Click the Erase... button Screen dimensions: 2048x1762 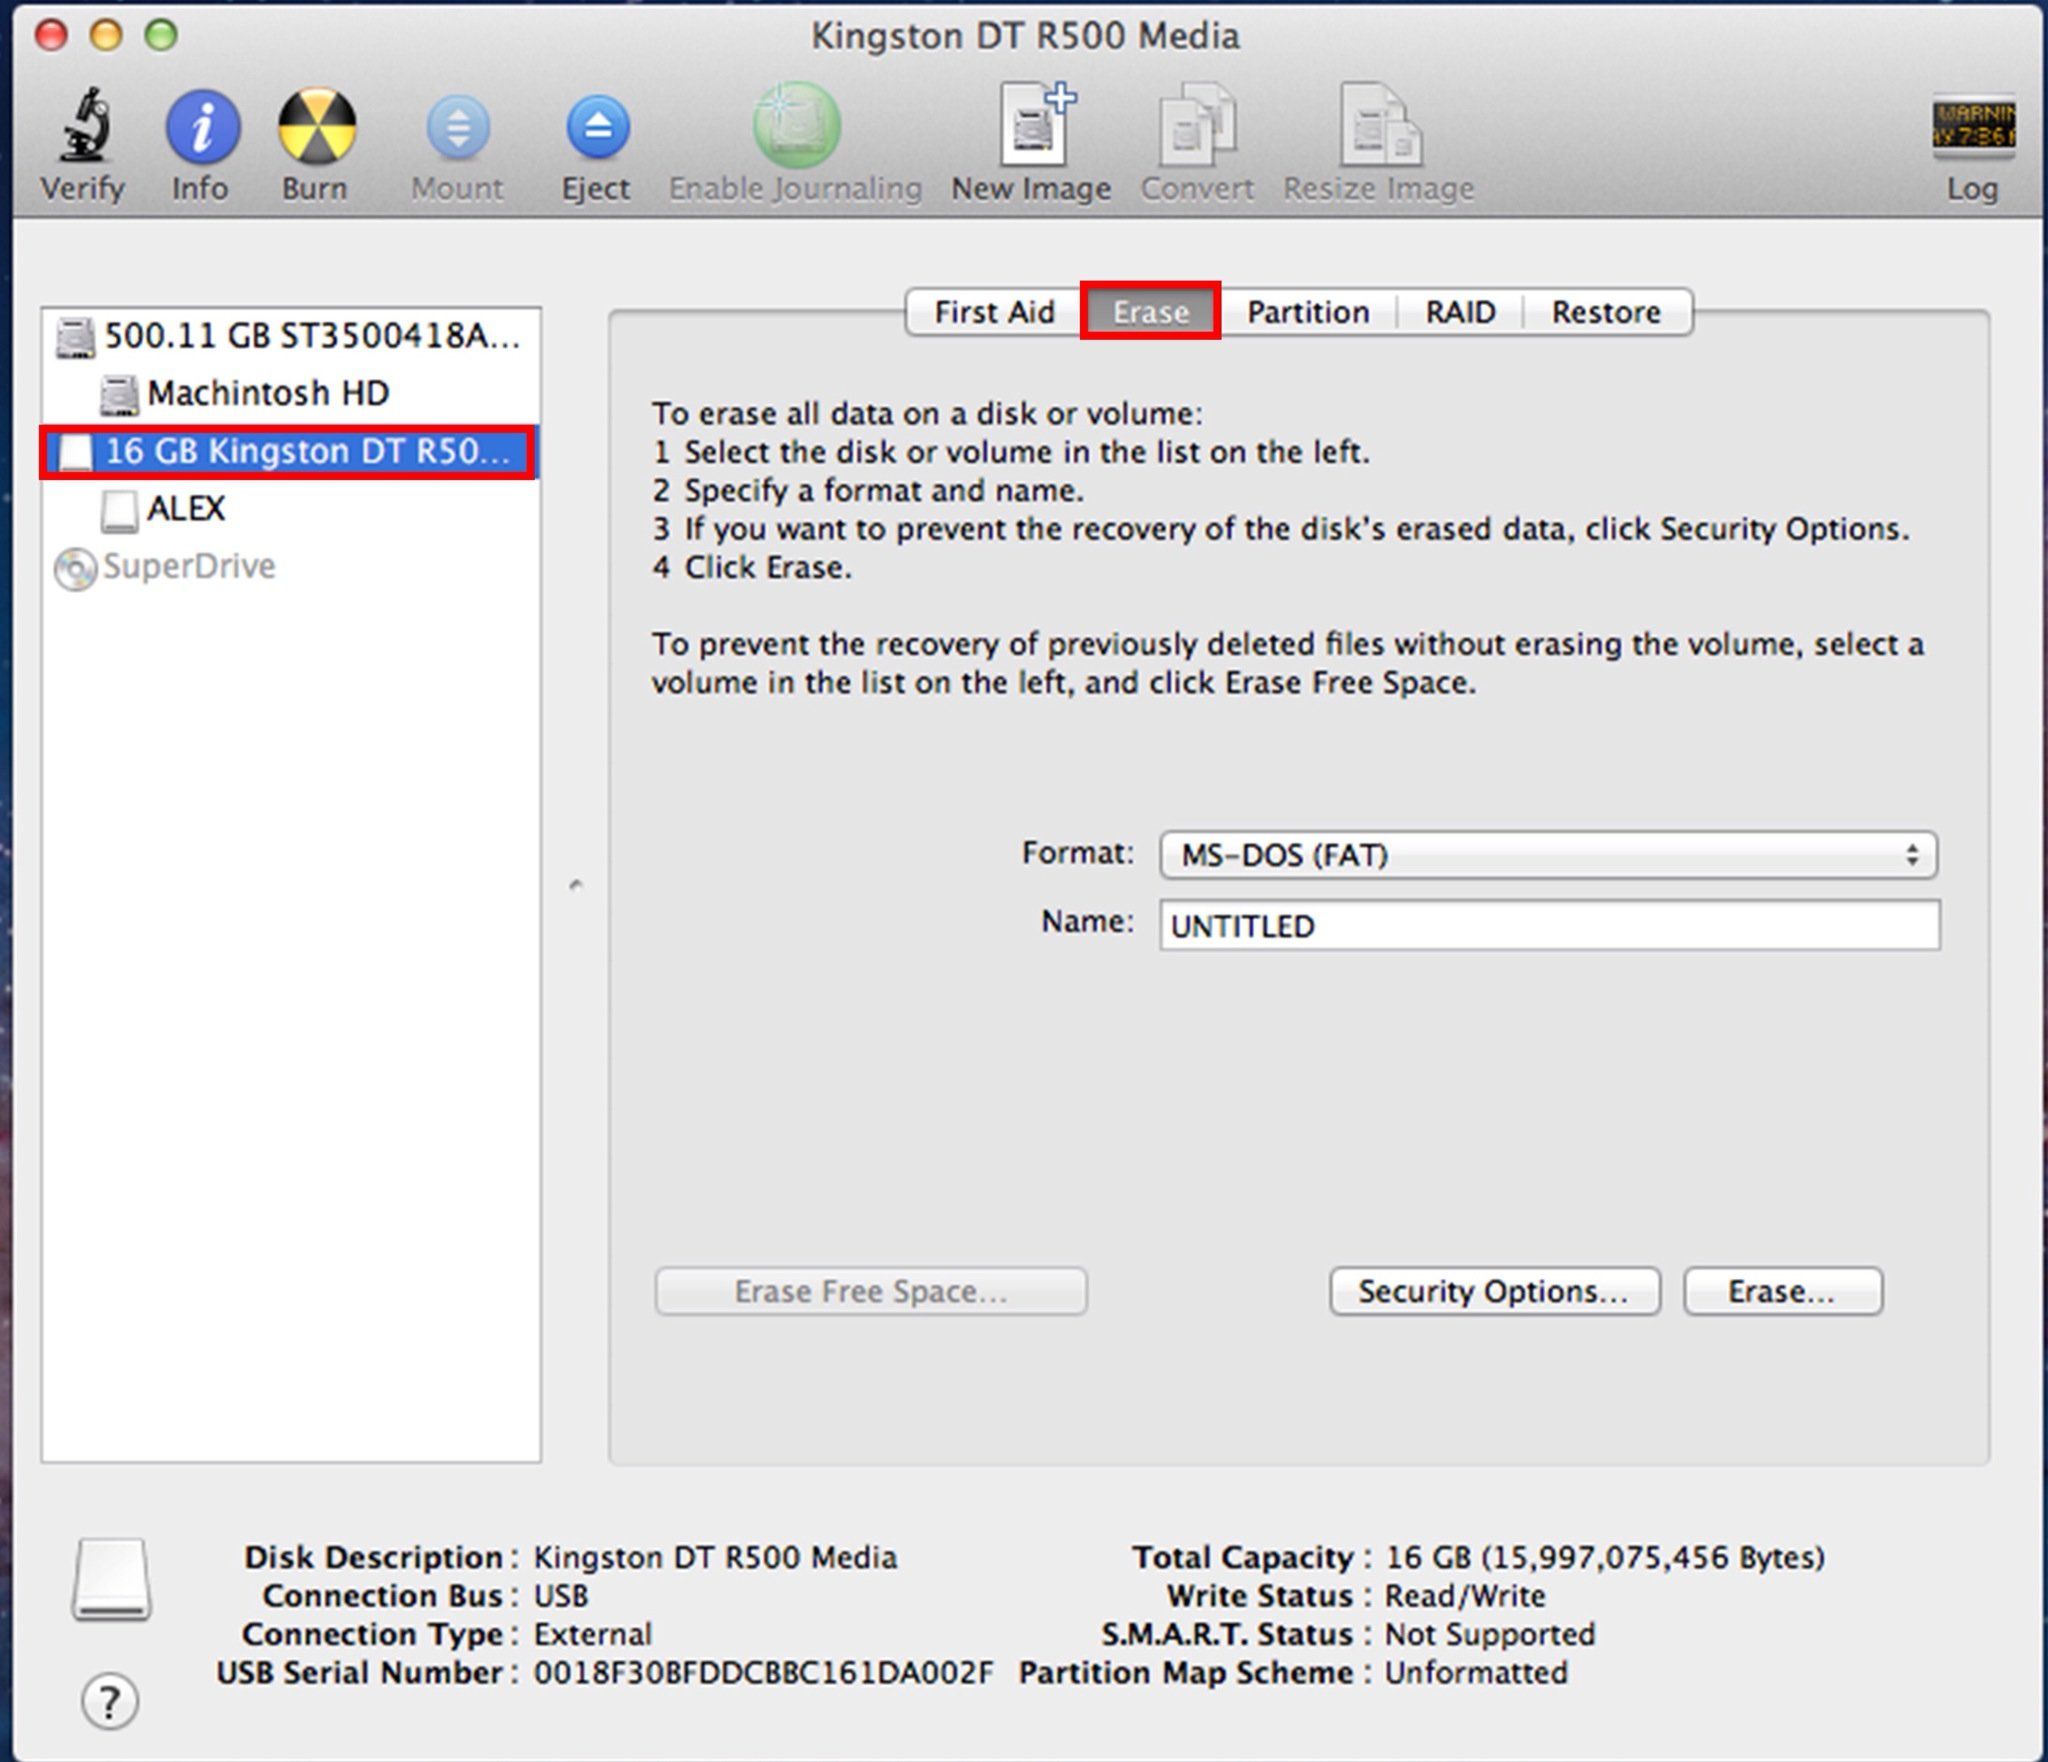(1783, 1291)
